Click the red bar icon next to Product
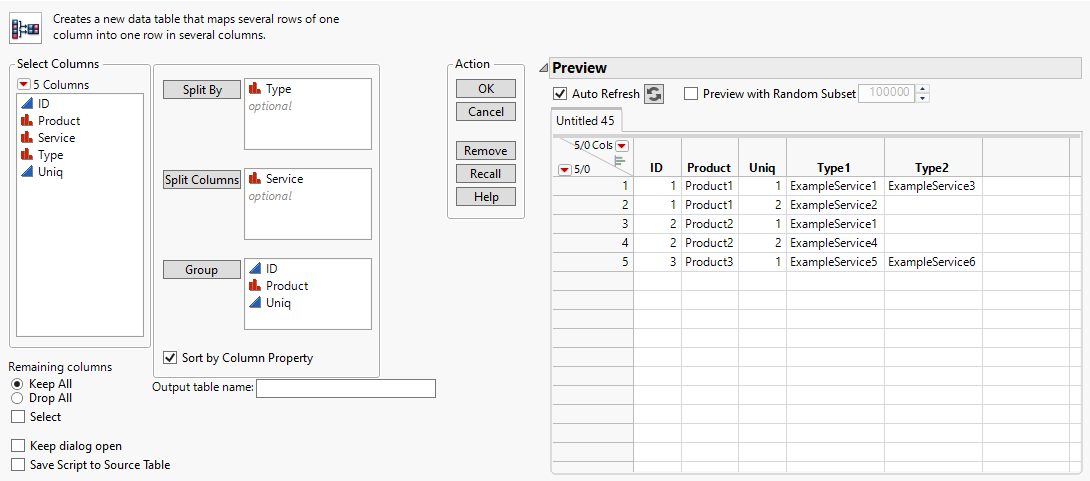Screen dimensions: 1090x481 [x=27, y=121]
